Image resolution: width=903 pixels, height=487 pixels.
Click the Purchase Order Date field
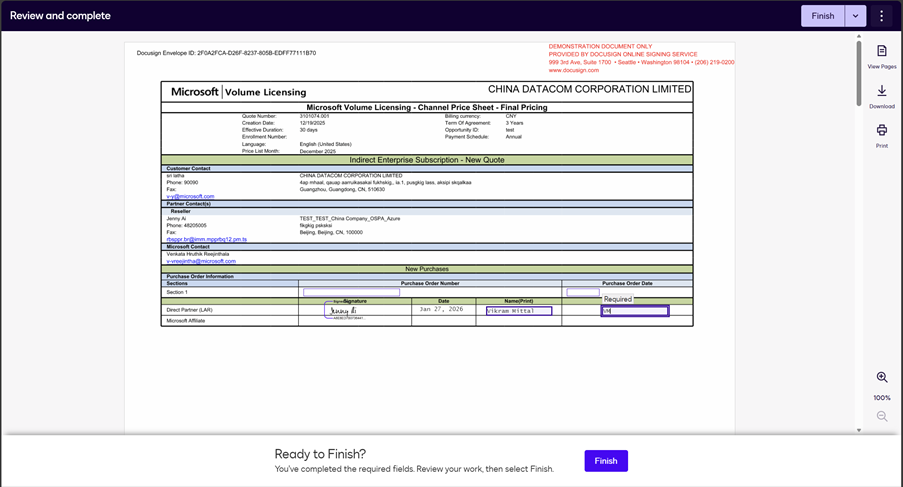(583, 292)
